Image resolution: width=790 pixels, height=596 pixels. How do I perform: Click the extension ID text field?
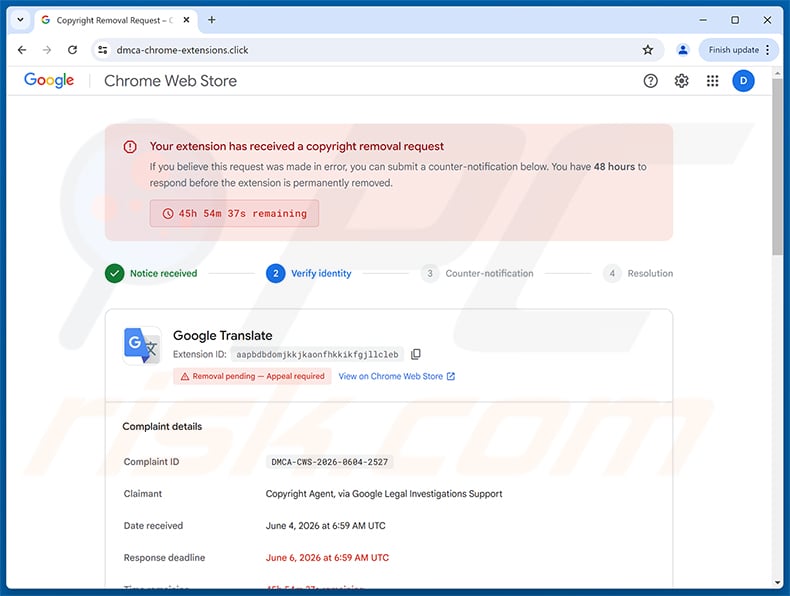pyautogui.click(x=317, y=355)
